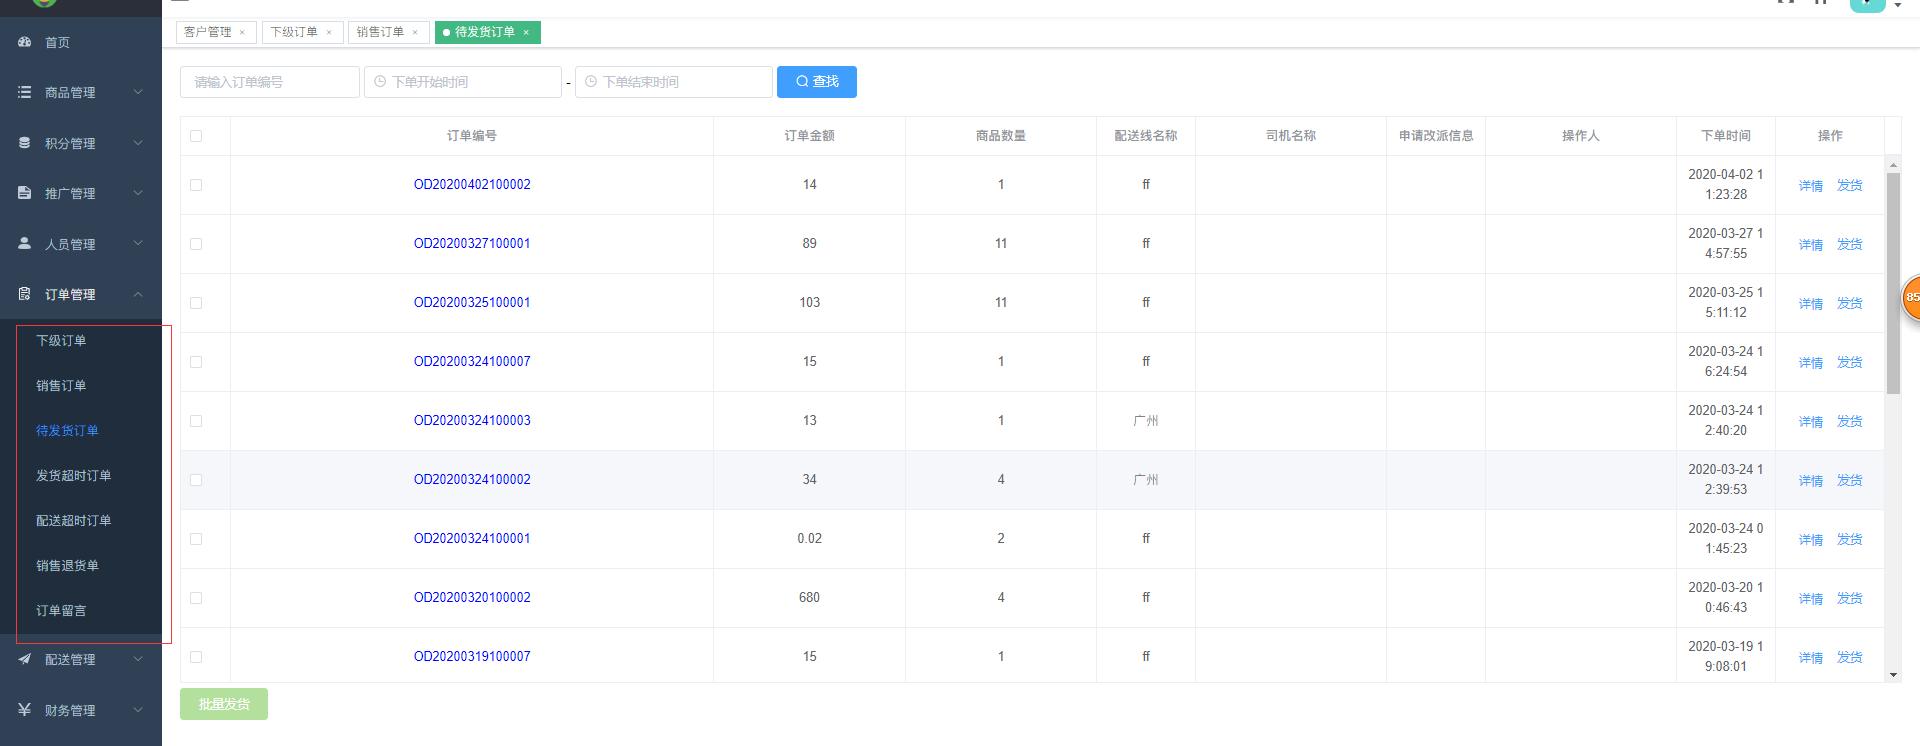This screenshot has width=1920, height=746.
Task: Click the 财务管理 yen icon
Action: (x=25, y=710)
